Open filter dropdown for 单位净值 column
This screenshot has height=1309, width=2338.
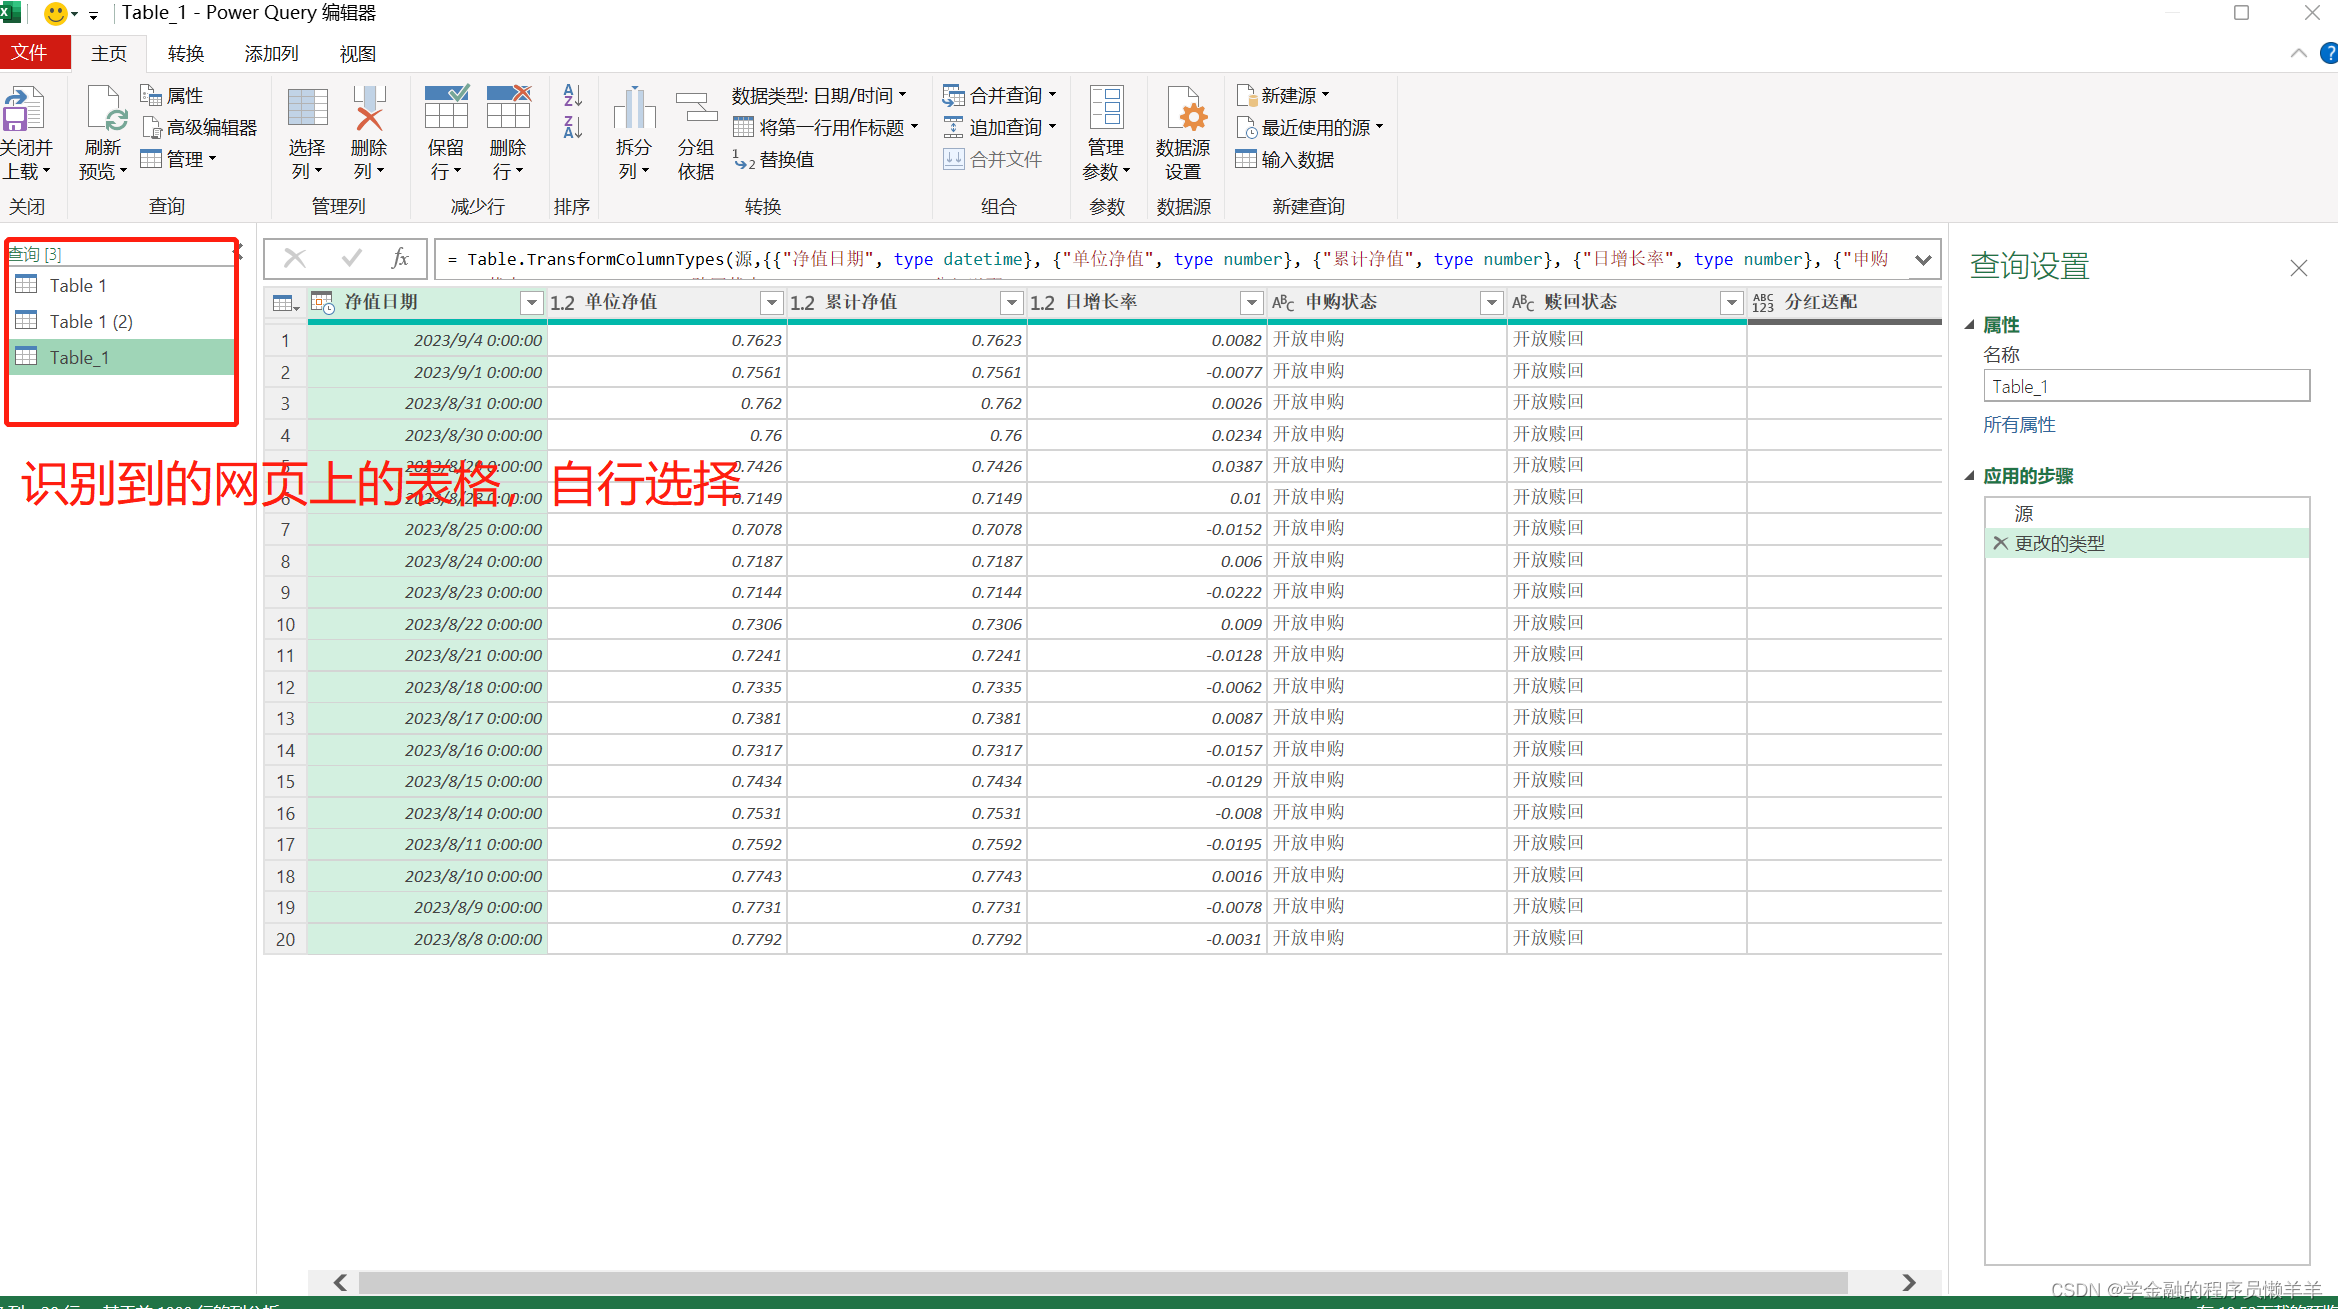click(771, 303)
